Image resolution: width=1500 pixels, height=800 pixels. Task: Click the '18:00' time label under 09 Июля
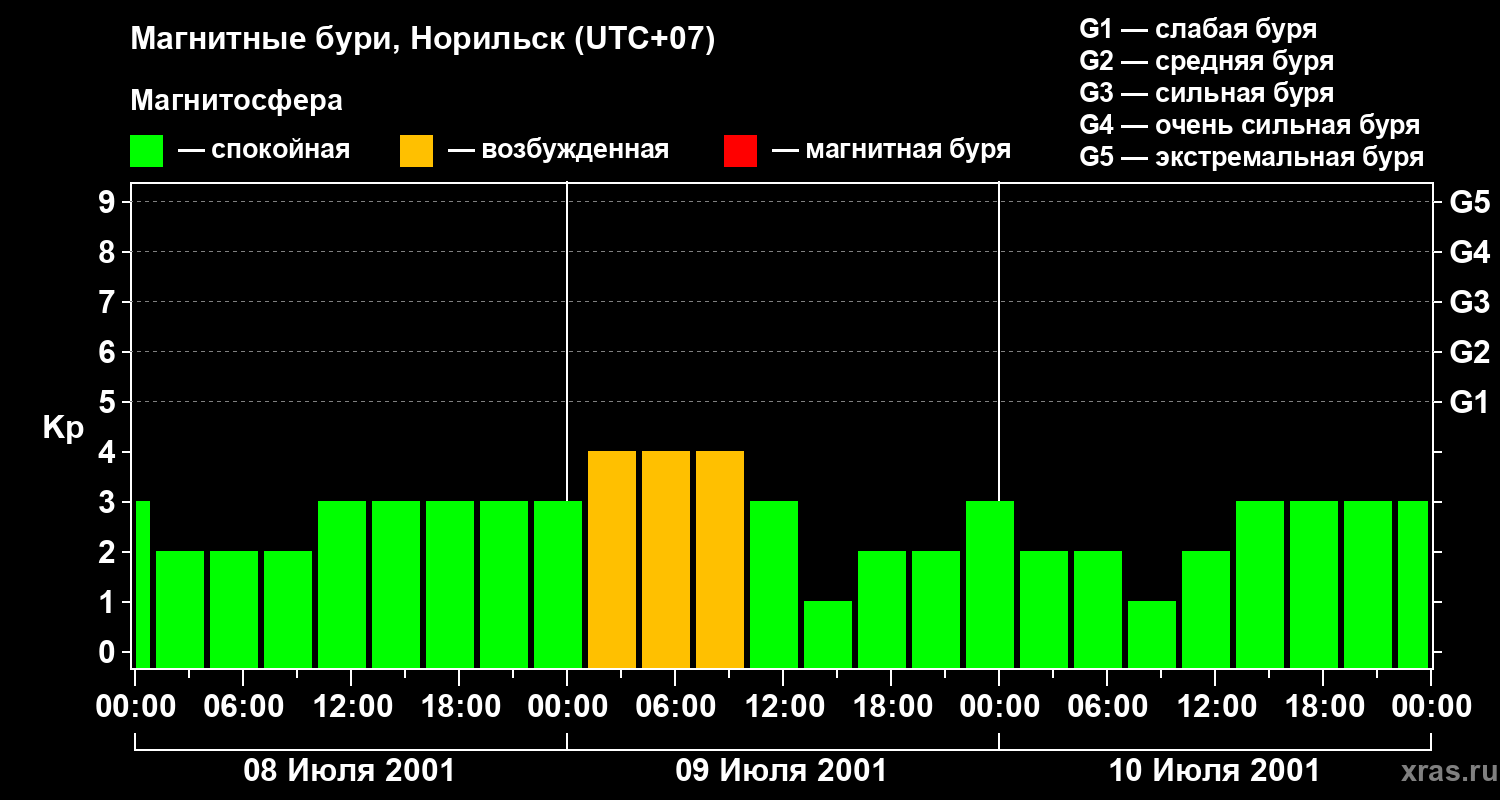(x=891, y=707)
